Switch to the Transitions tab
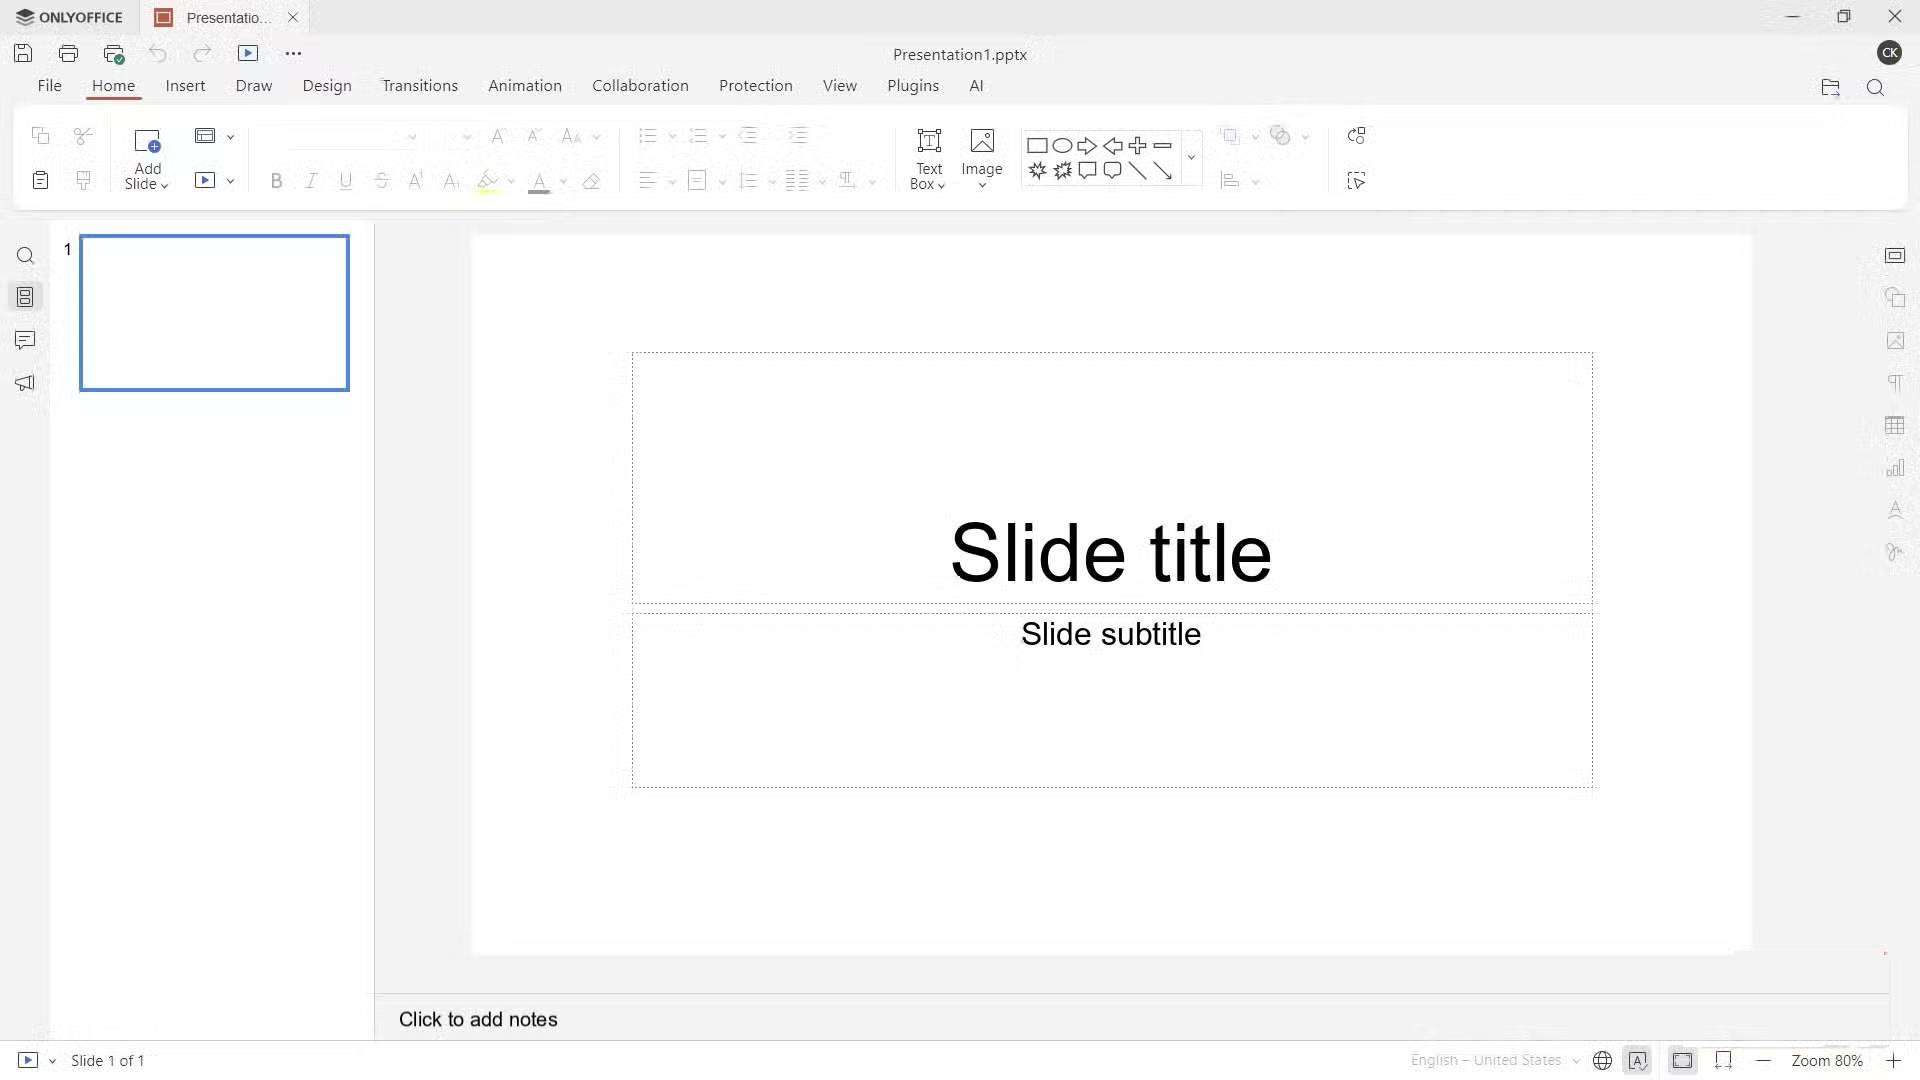The width and height of the screenshot is (1920, 1080). (x=420, y=86)
